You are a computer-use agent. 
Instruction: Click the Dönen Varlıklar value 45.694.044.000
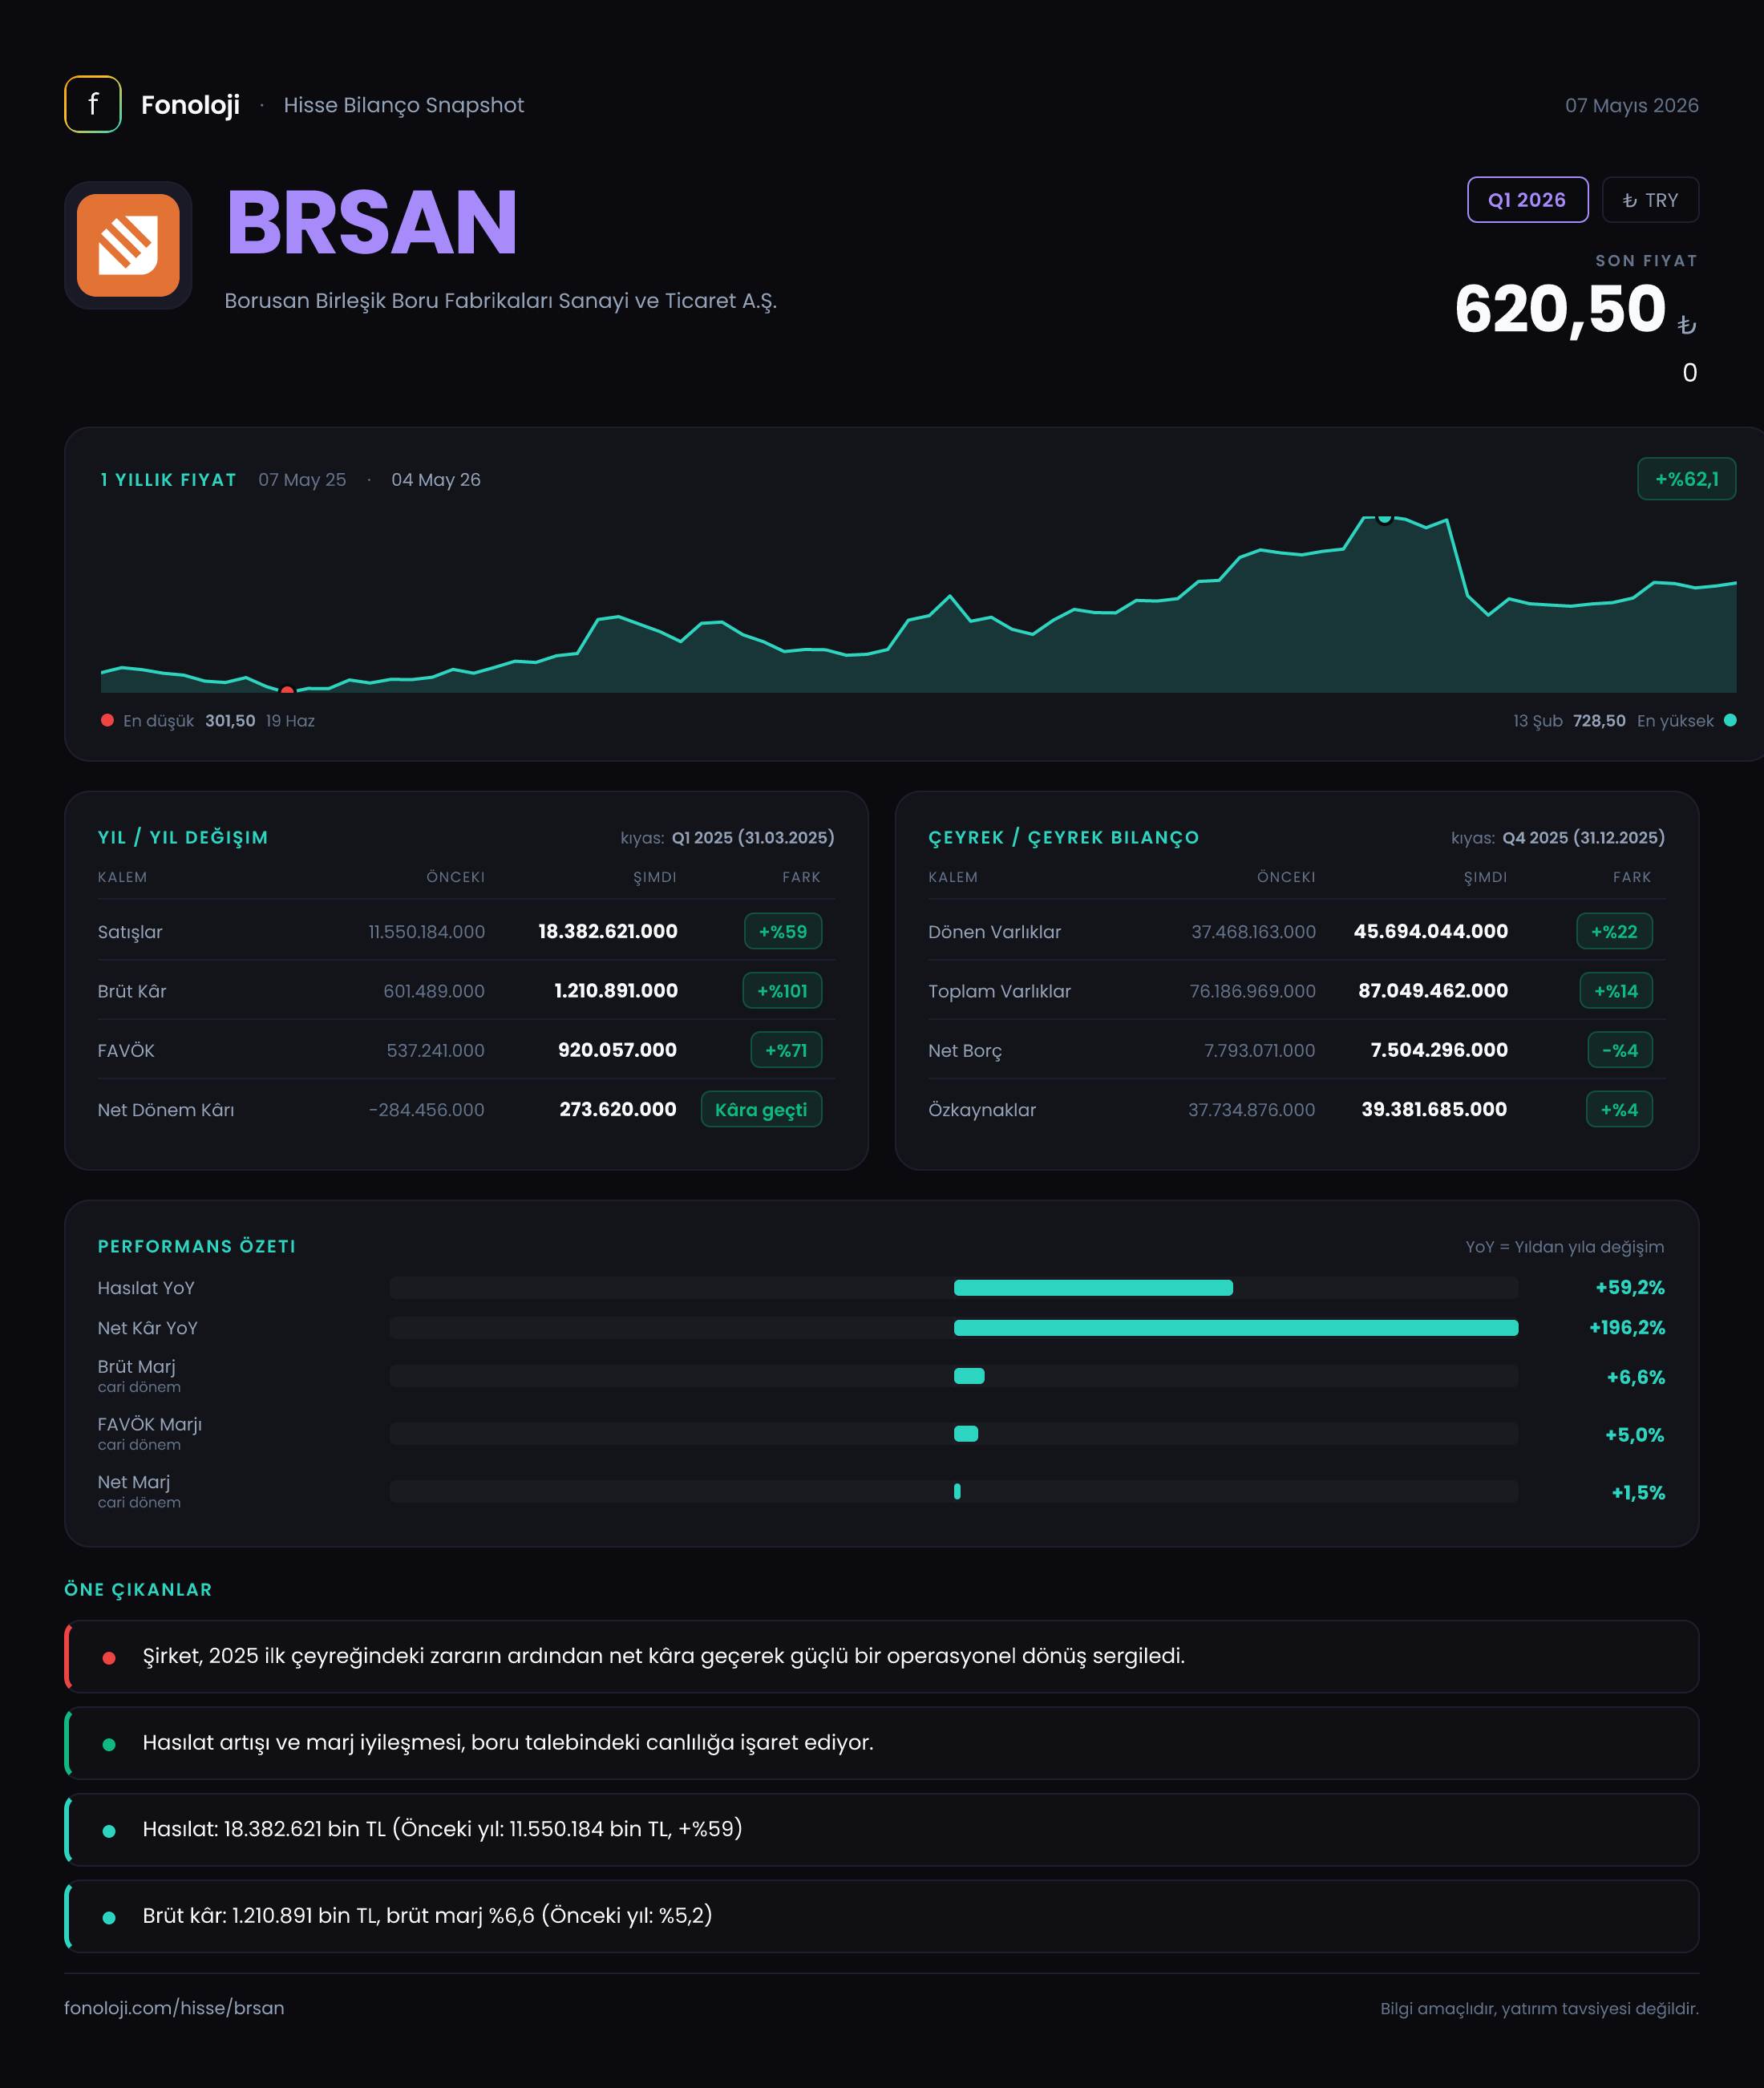tap(1431, 931)
